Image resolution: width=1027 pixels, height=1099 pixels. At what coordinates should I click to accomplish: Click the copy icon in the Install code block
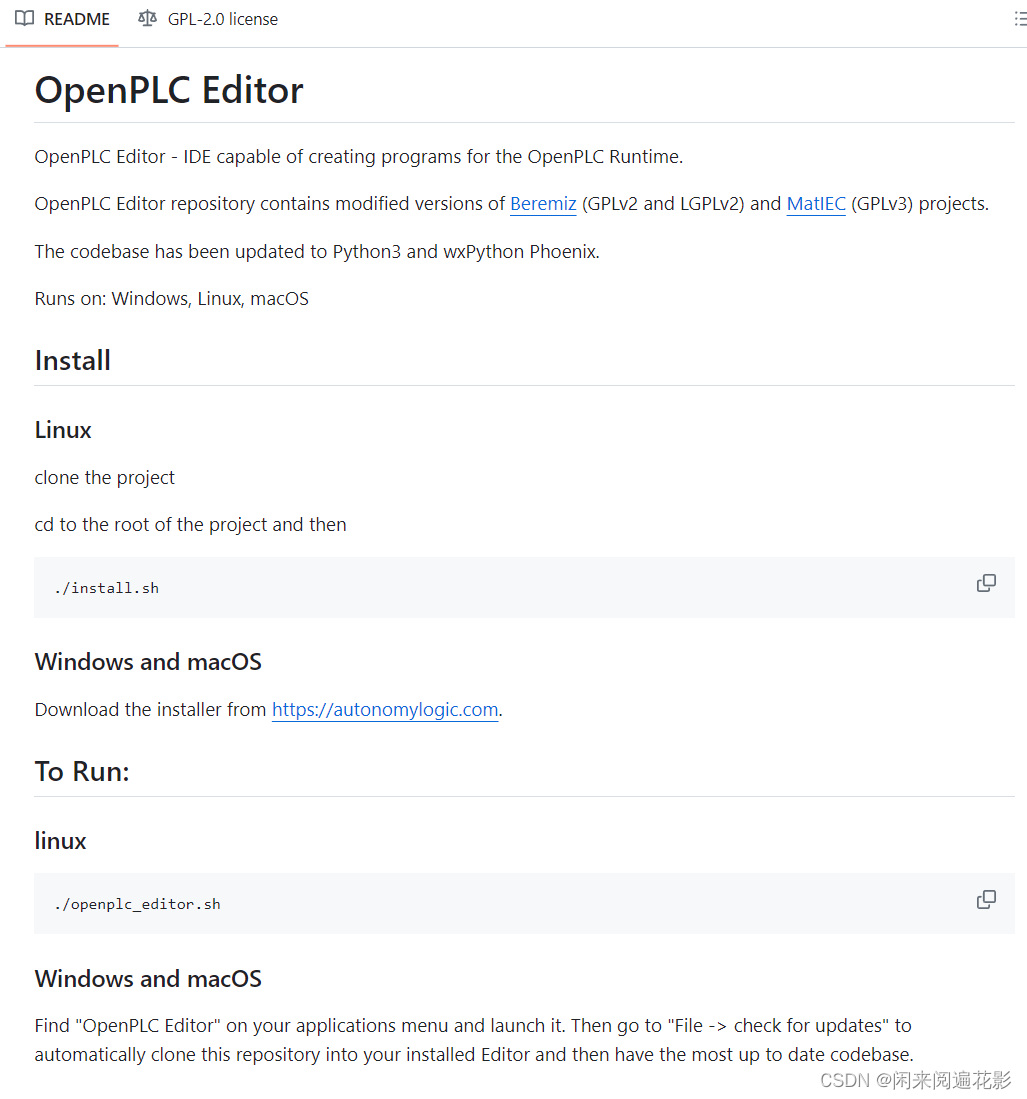click(x=986, y=583)
